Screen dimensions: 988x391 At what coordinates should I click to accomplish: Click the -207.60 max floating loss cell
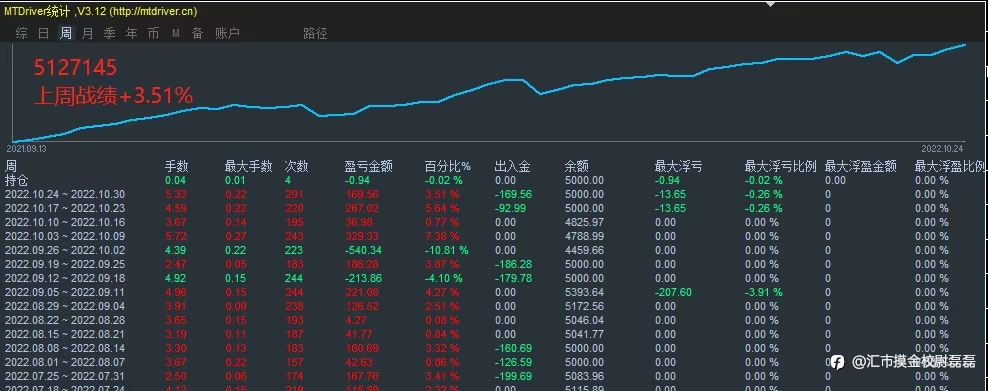click(x=673, y=292)
